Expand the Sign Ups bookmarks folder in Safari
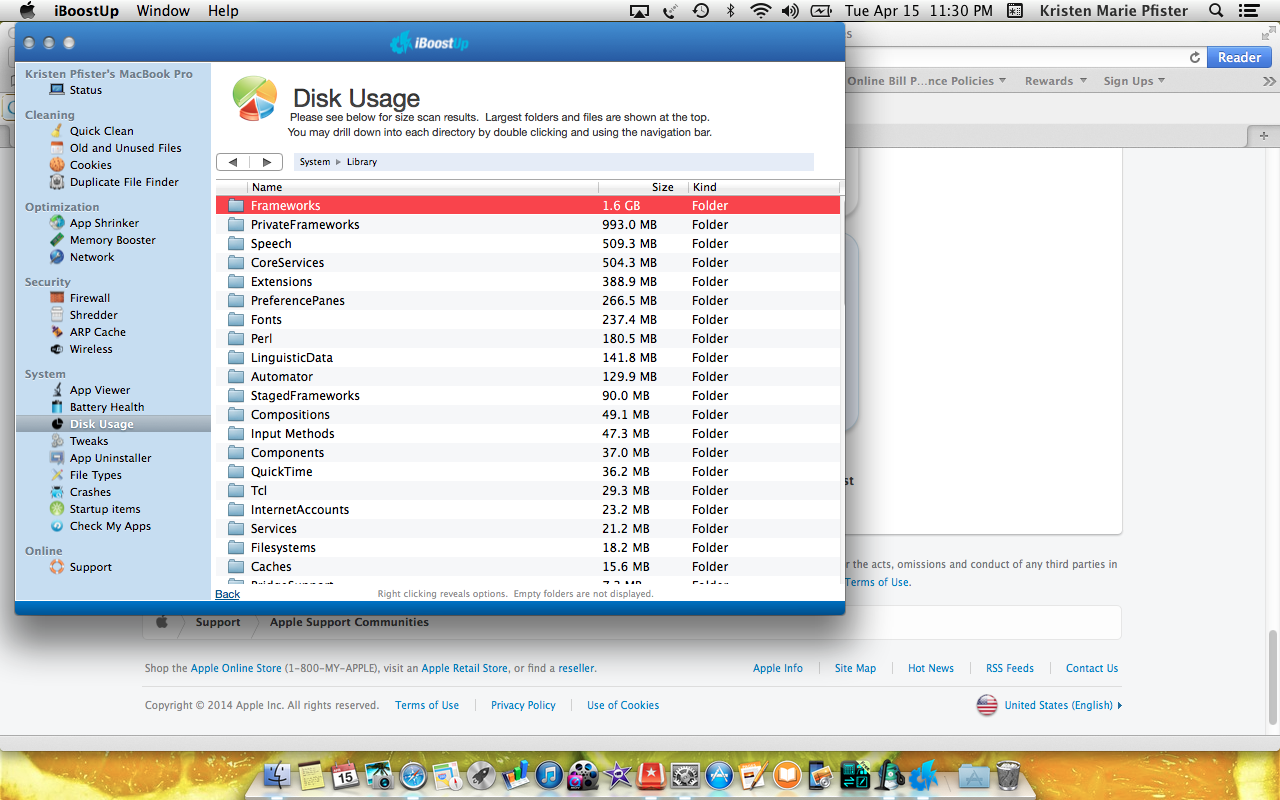The image size is (1280, 800). point(1134,81)
